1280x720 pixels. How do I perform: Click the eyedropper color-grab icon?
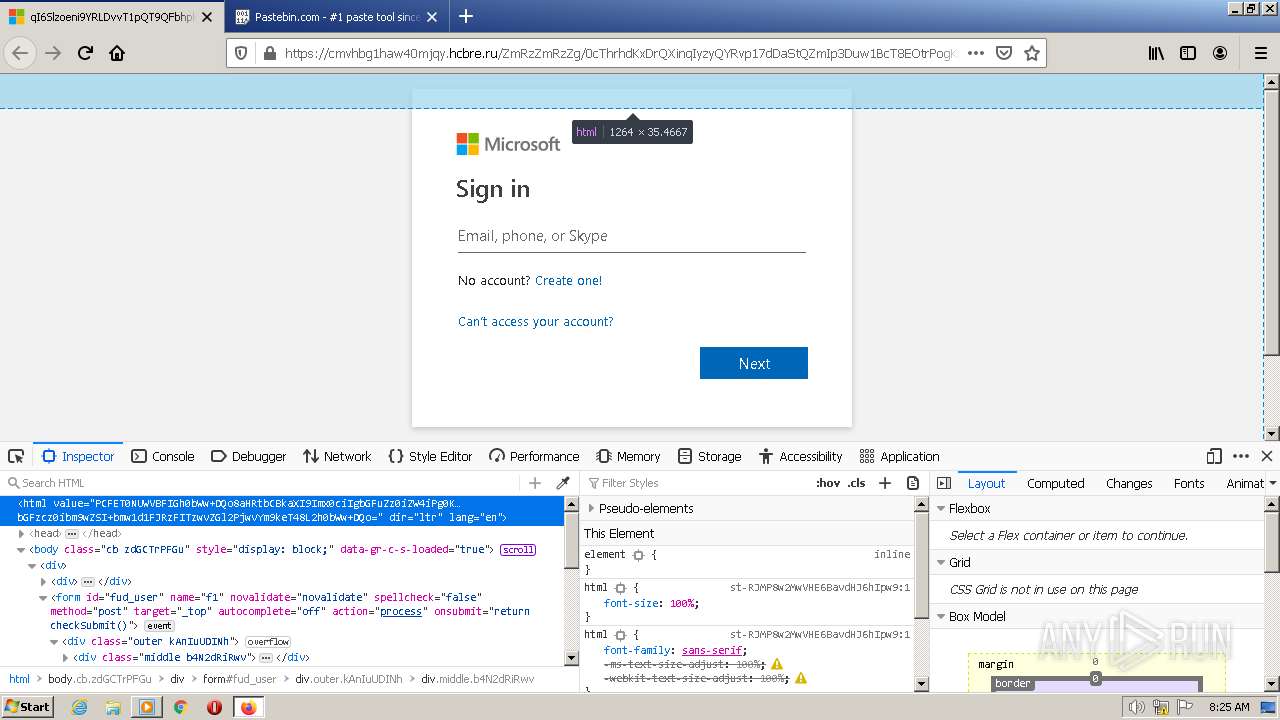point(563,483)
